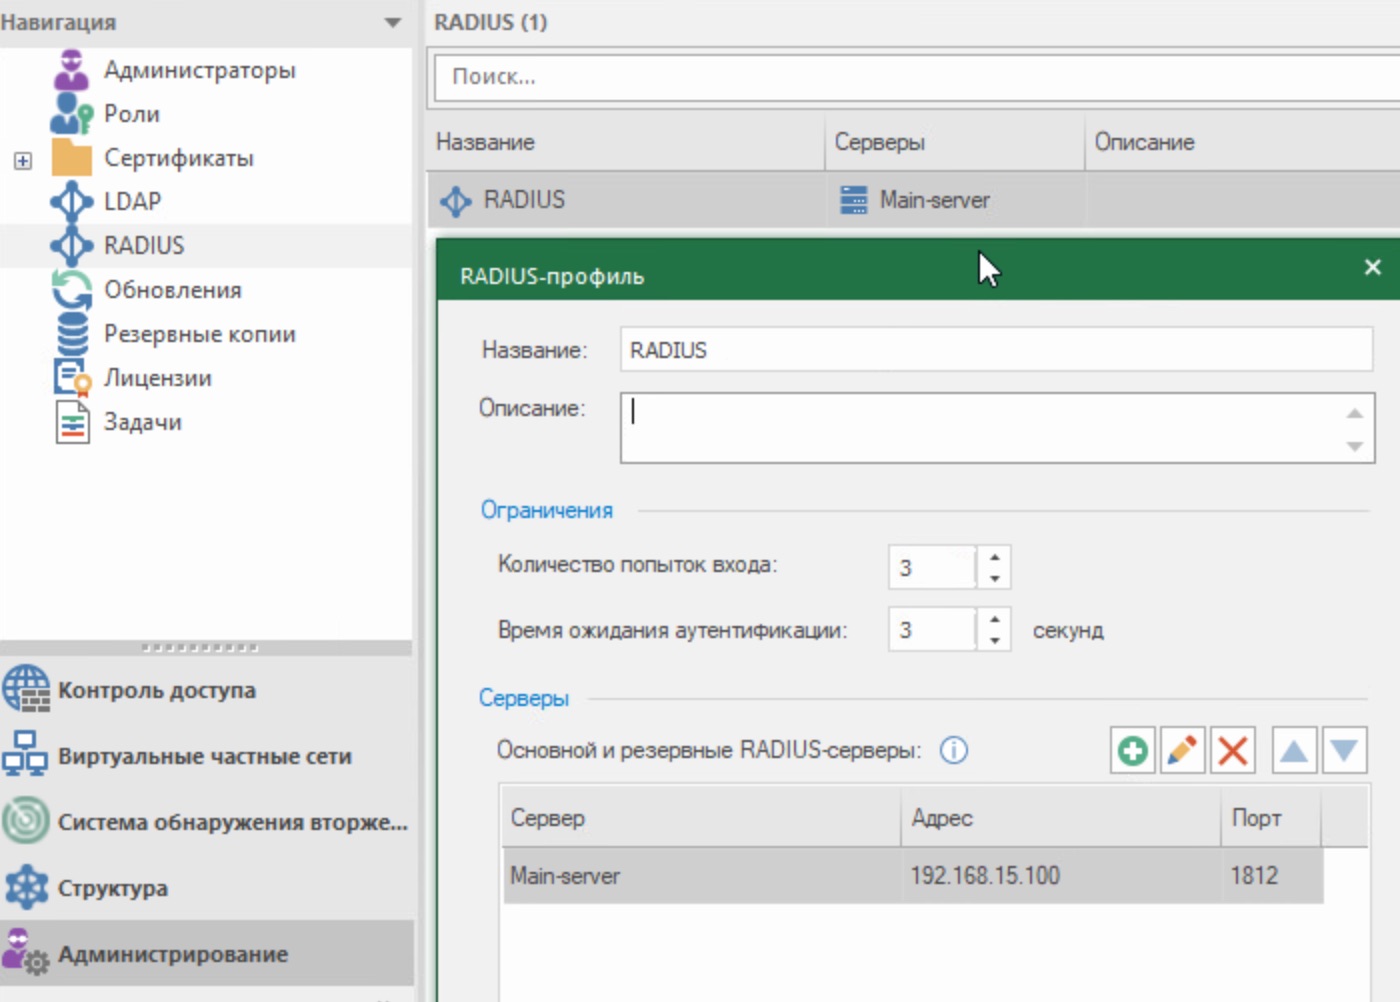Open Сертификаты in the navigation tree
The image size is (1400, 1002).
coord(179,158)
